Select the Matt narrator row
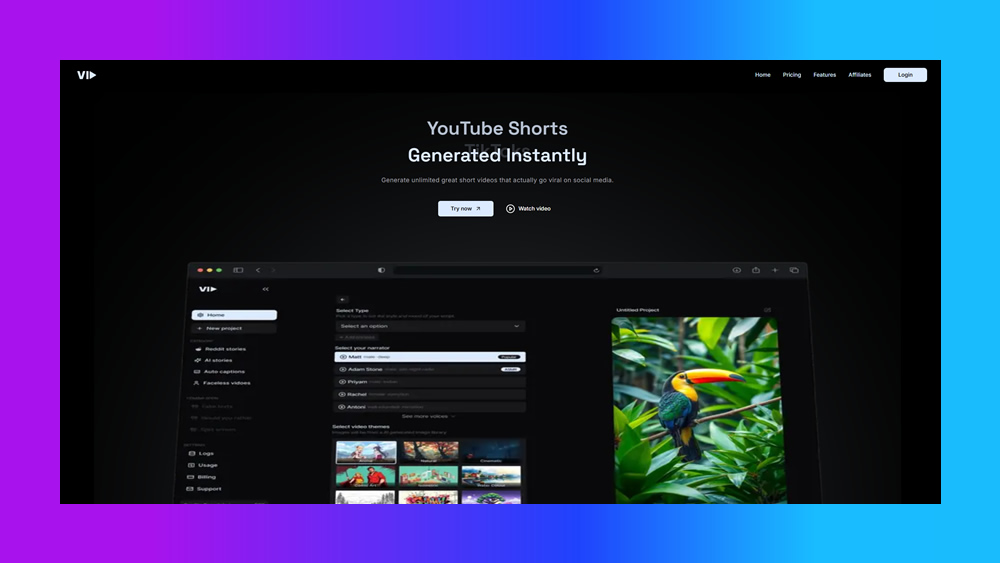 coord(430,357)
